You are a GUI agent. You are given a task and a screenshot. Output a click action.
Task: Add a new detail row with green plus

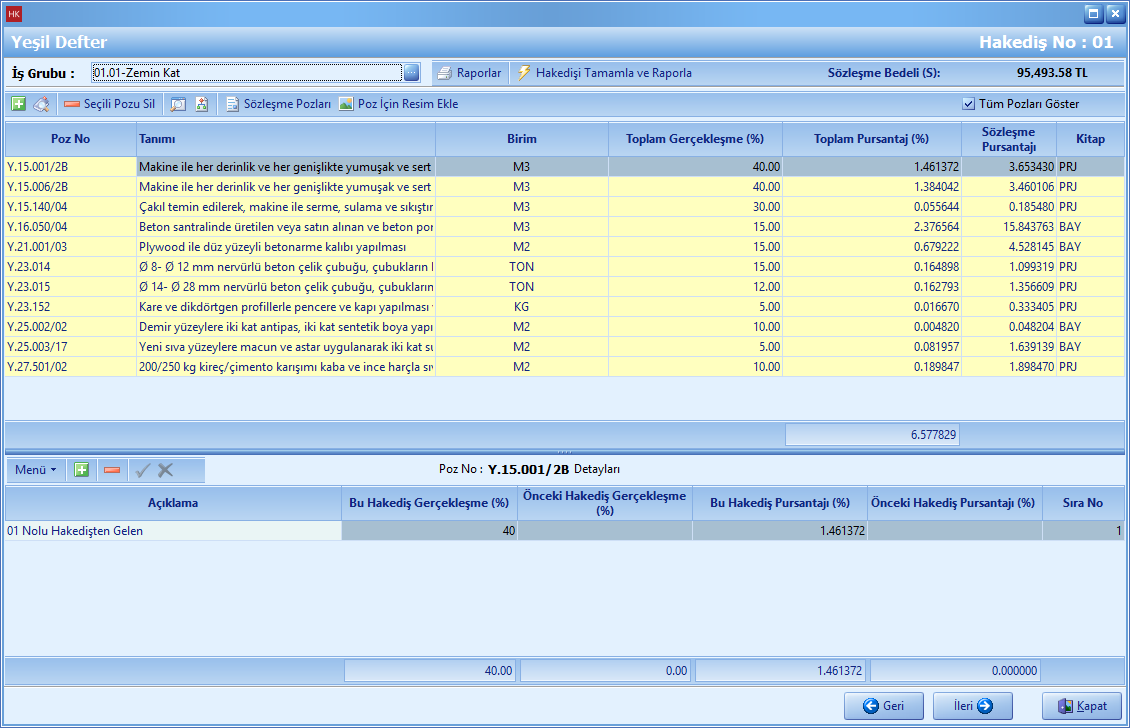[82, 469]
